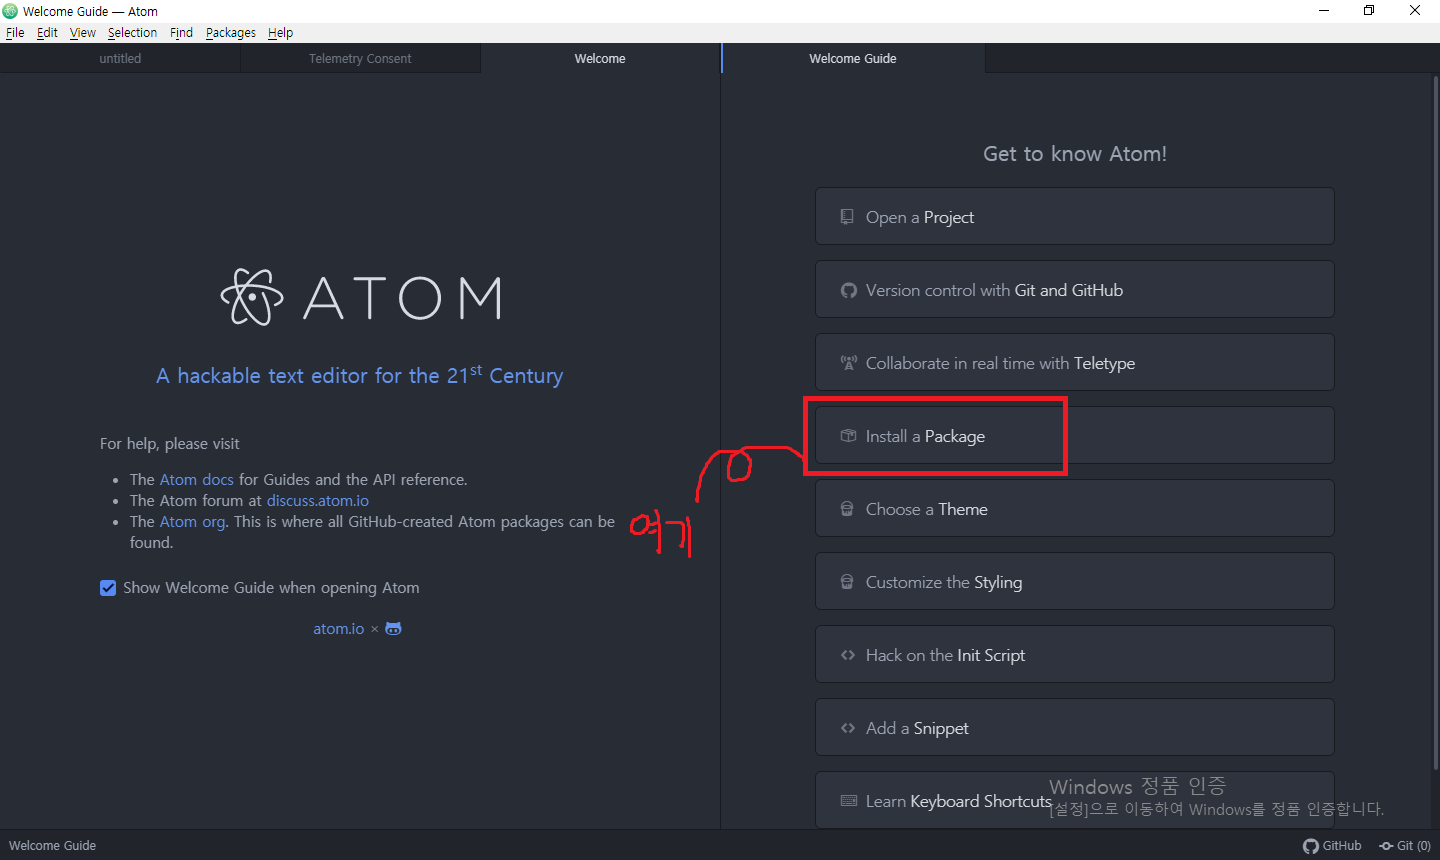Switch to the untitled tab
This screenshot has height=860, width=1440.
coord(120,58)
